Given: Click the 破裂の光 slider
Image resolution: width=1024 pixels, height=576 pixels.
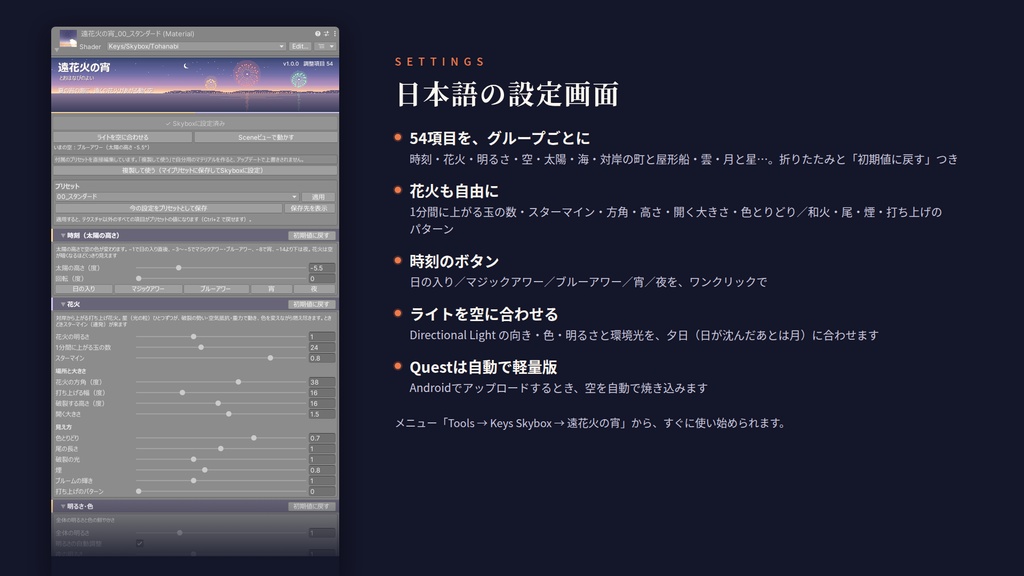Looking at the screenshot, I should coord(221,459).
